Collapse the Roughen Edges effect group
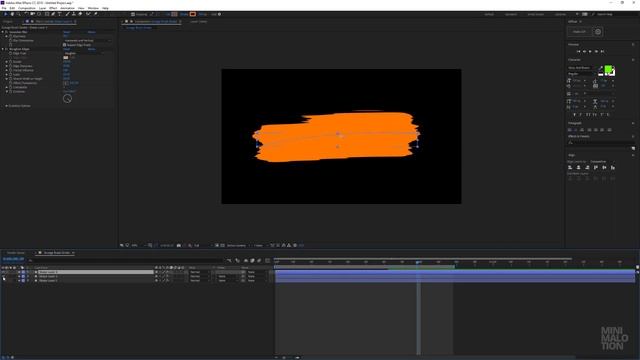Viewport: 640px width, 360px height. pos(3,49)
